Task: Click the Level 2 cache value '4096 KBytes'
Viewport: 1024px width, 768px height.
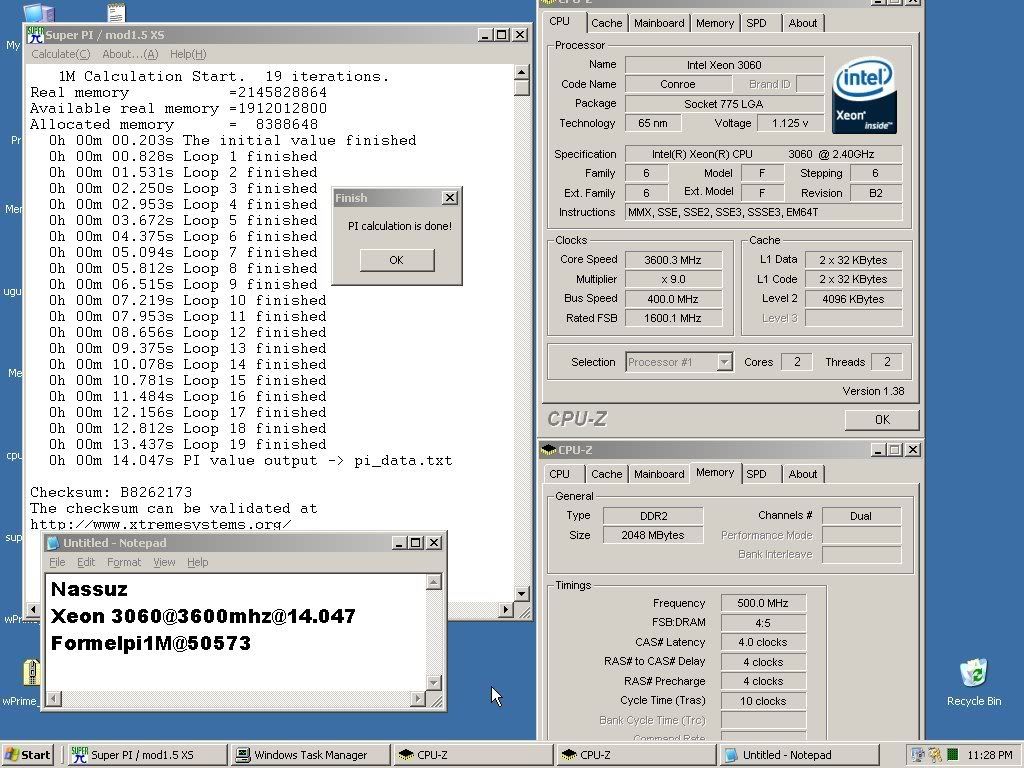Action: tap(853, 298)
